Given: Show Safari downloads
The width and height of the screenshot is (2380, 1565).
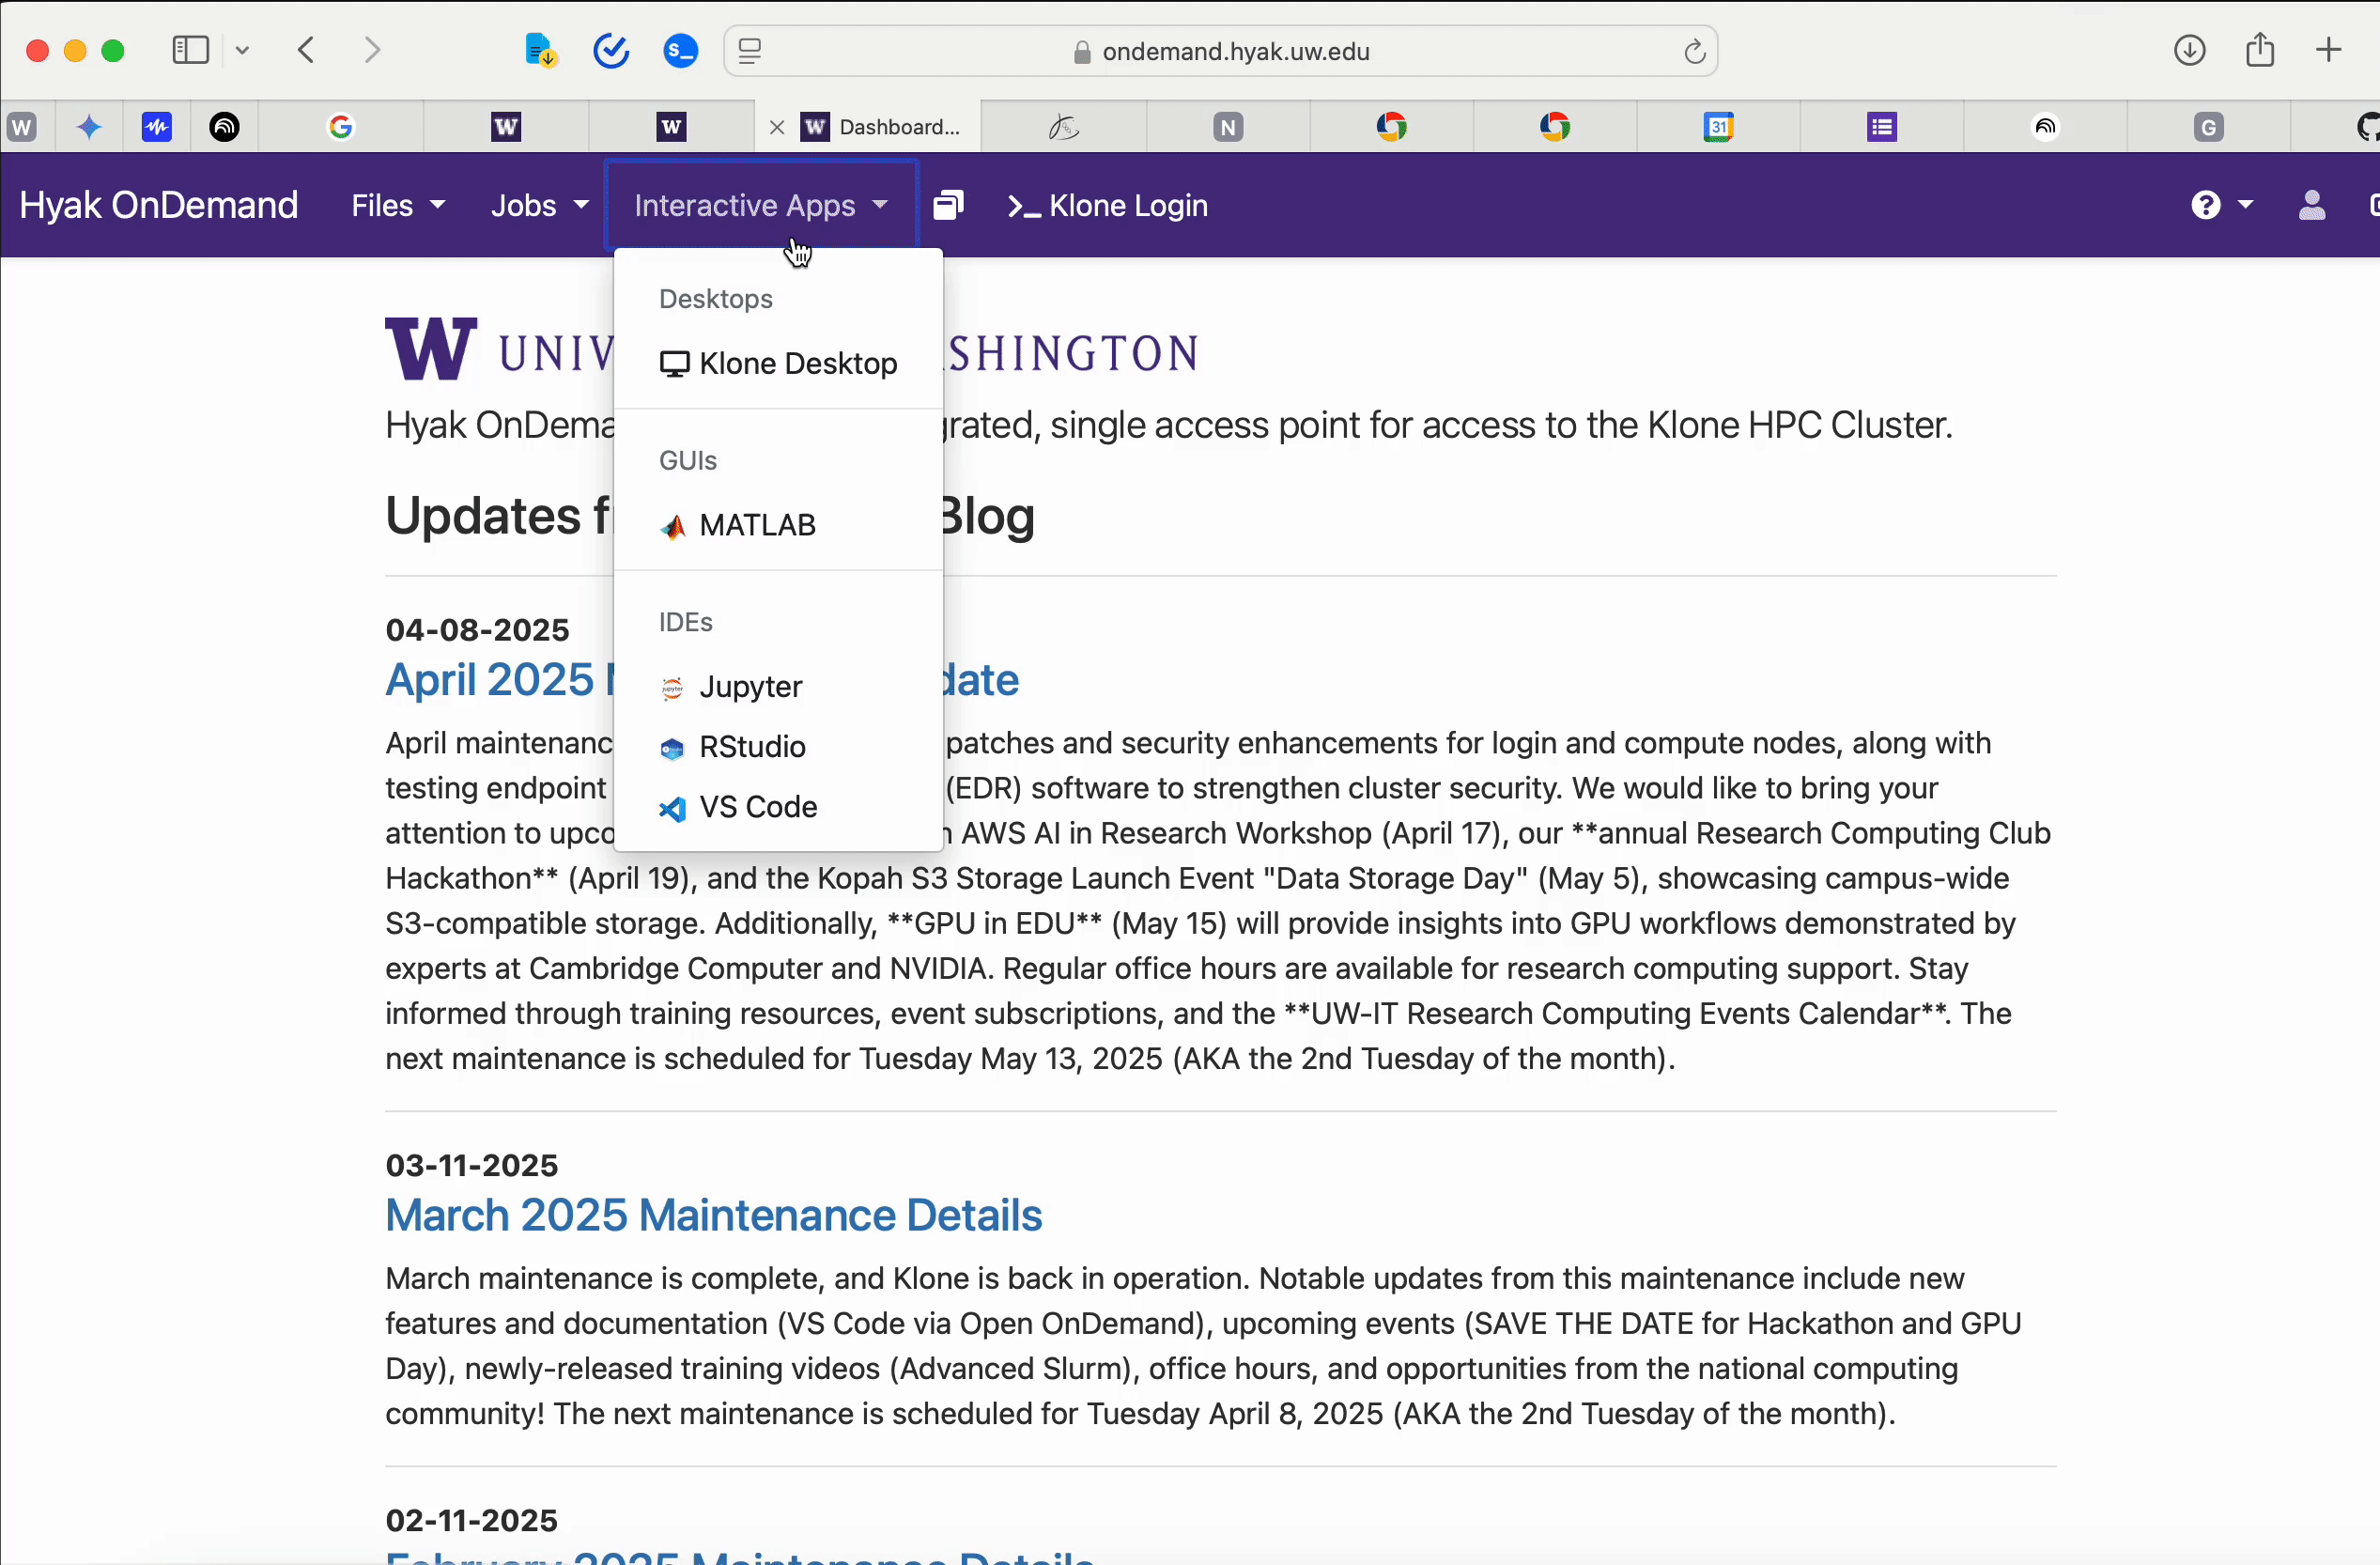Looking at the screenshot, I should pos(2190,50).
